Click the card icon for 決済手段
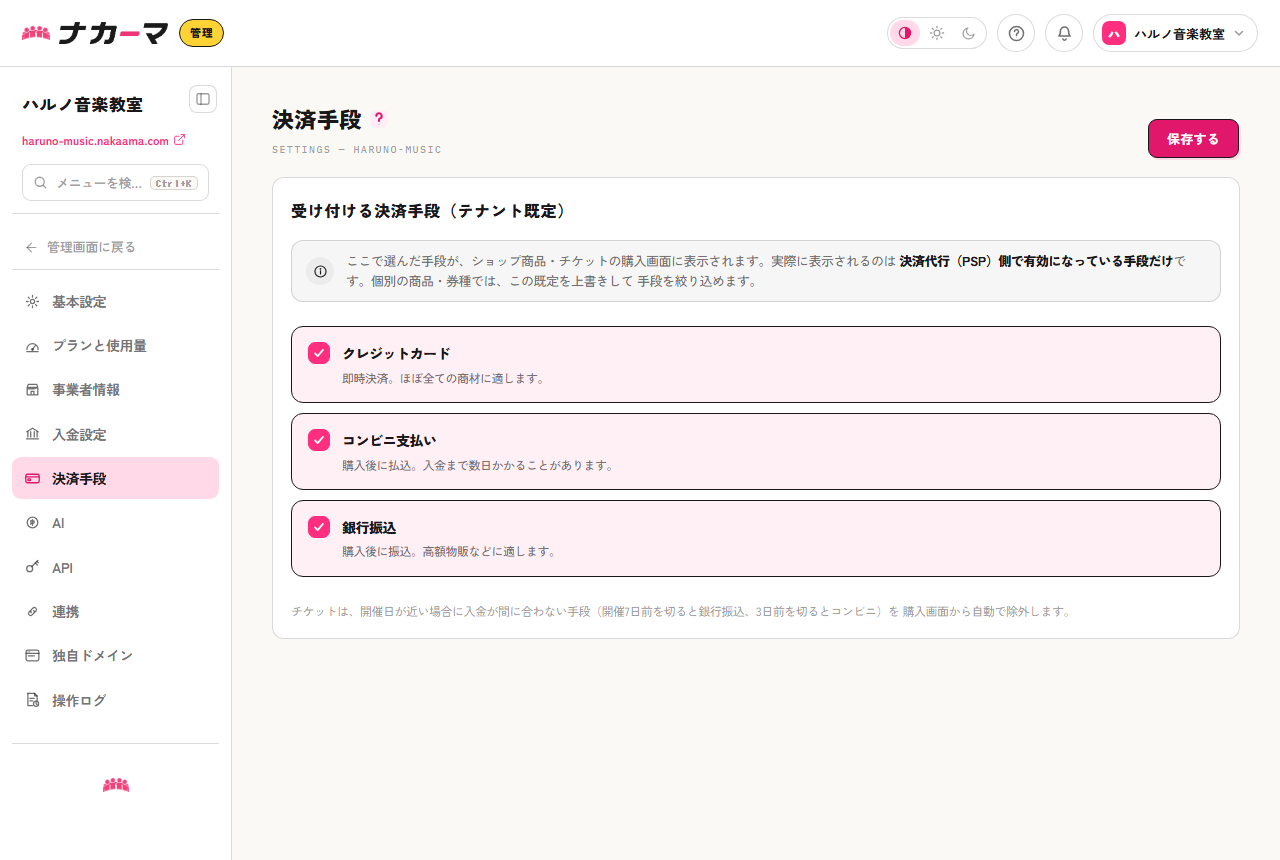Image resolution: width=1280 pixels, height=860 pixels. click(x=32, y=479)
